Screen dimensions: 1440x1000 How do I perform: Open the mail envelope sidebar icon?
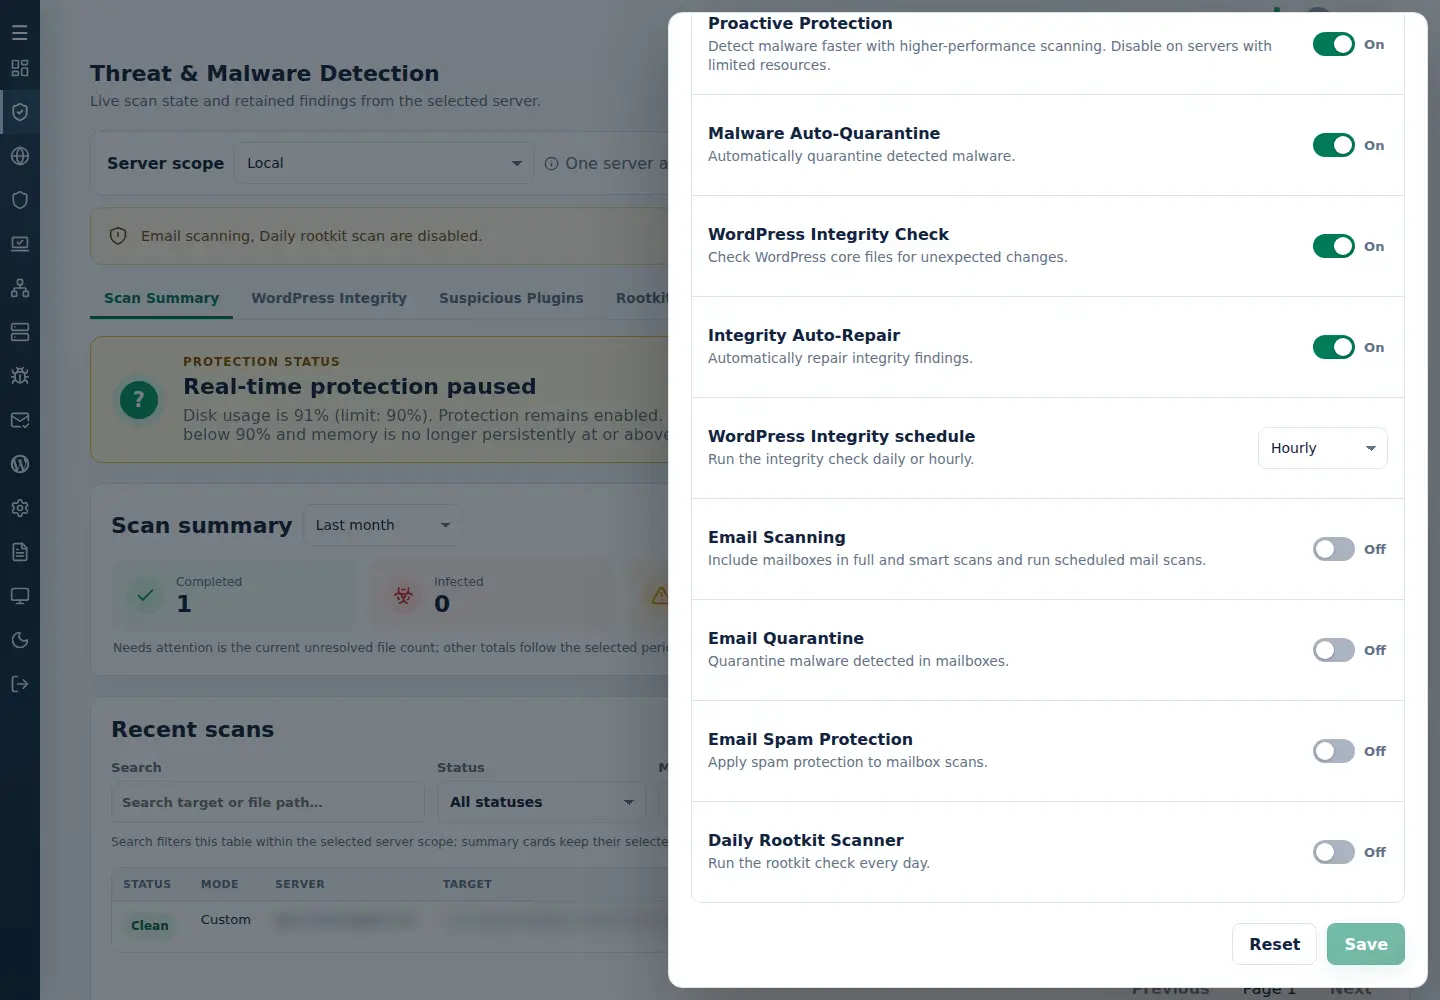coord(20,420)
